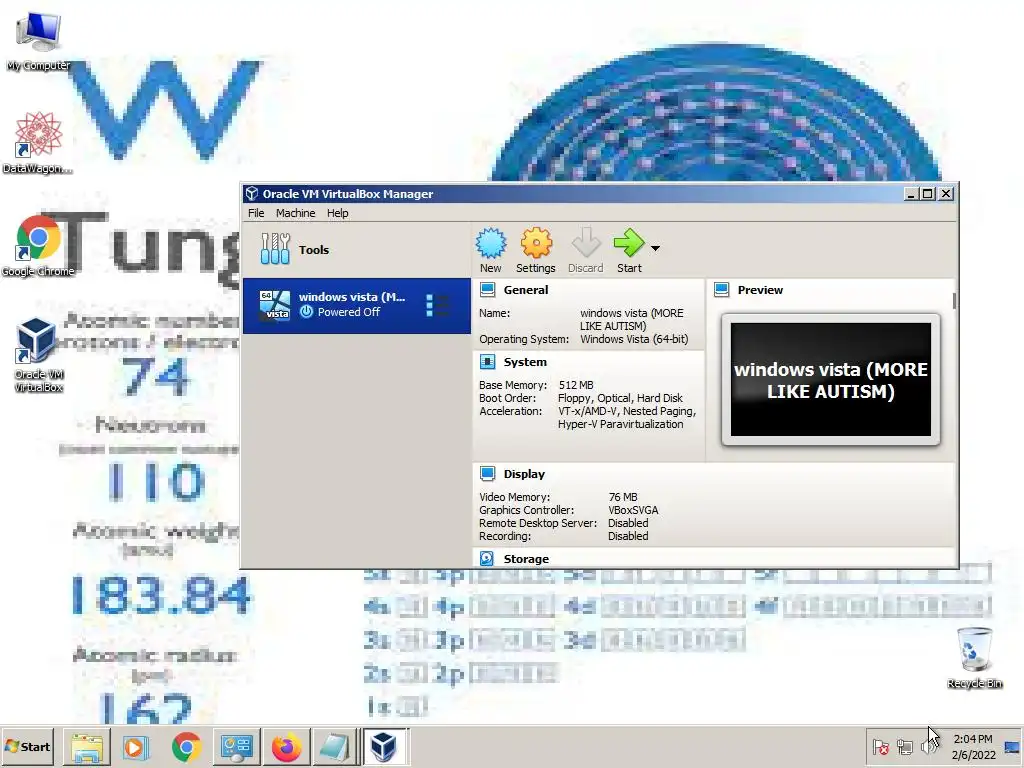Click the 'Windows Vista (64-bit)' value
This screenshot has height=768, width=1024.
click(x=634, y=340)
